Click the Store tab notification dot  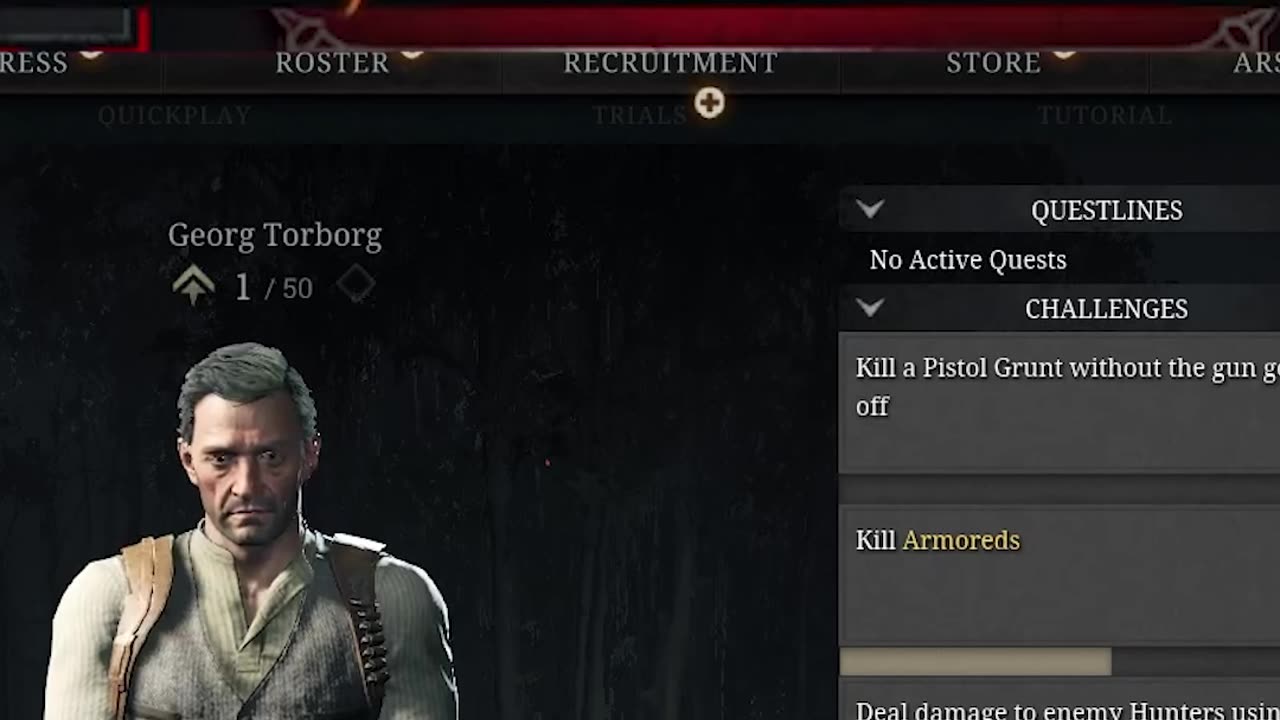(1063, 52)
